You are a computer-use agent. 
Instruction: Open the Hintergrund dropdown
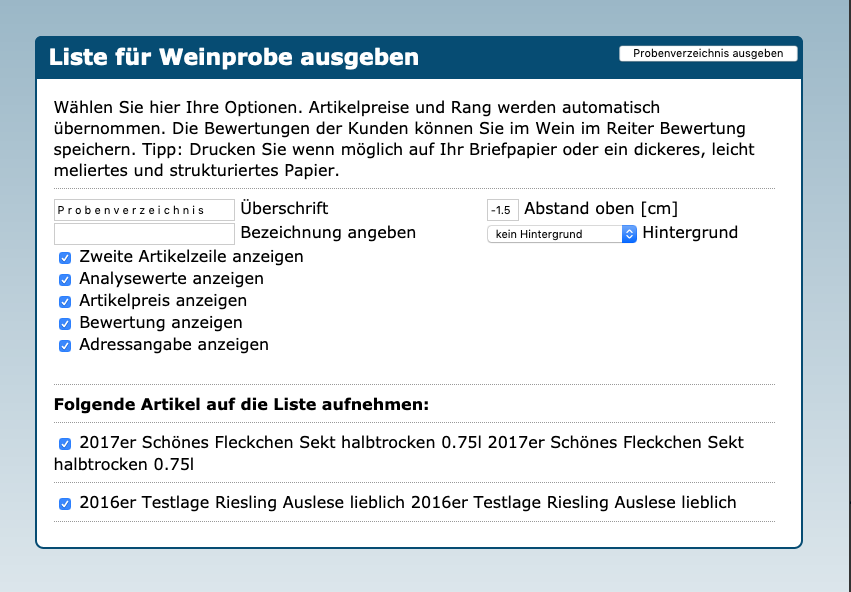(561, 234)
